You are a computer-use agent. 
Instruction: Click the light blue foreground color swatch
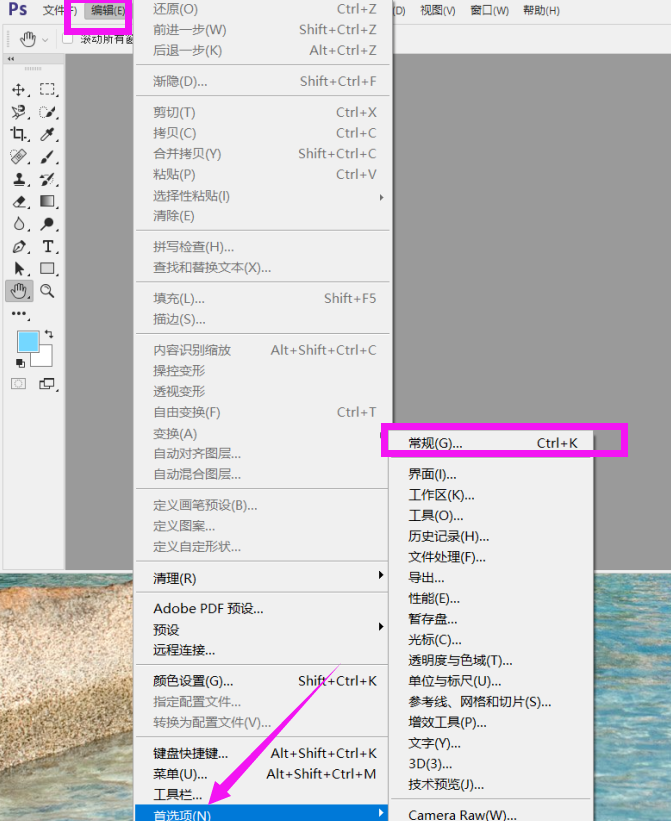pyautogui.click(x=27, y=342)
